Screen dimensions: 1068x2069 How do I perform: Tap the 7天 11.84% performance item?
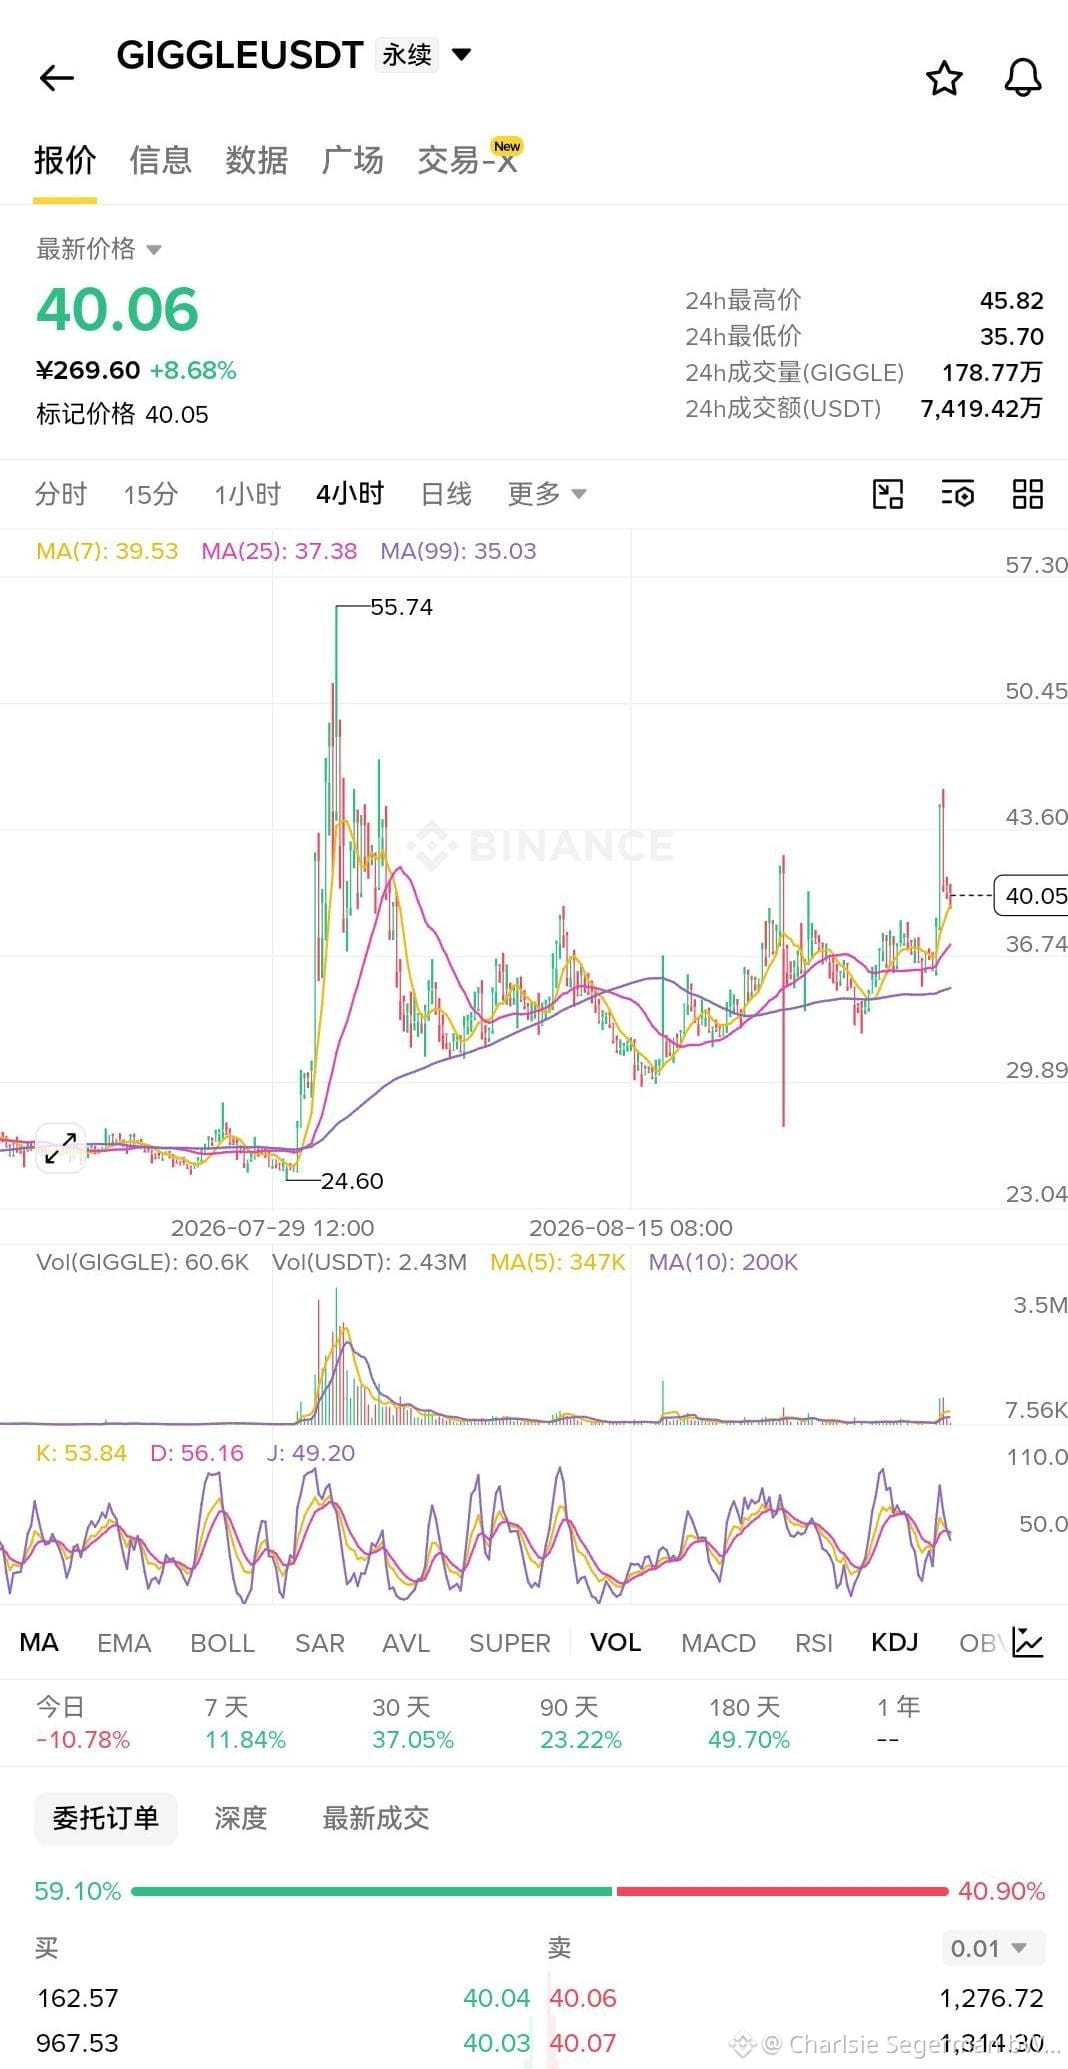[x=245, y=1723]
